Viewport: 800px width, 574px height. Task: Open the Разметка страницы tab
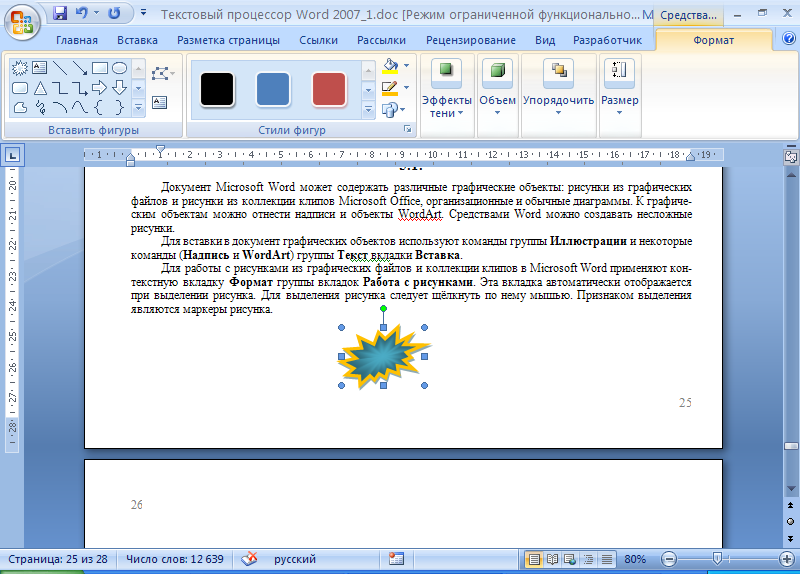(x=229, y=40)
